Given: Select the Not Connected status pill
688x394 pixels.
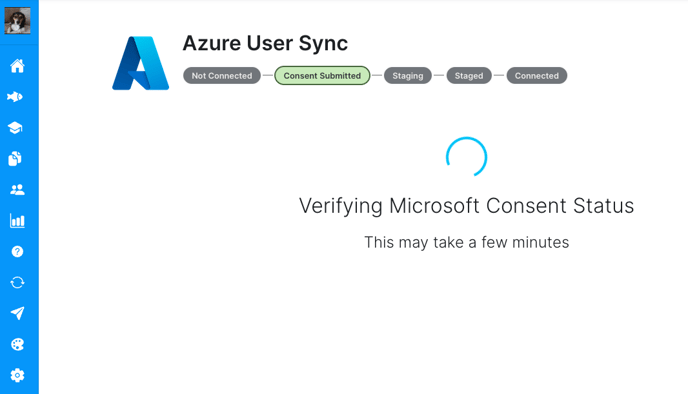Looking at the screenshot, I should point(222,75).
